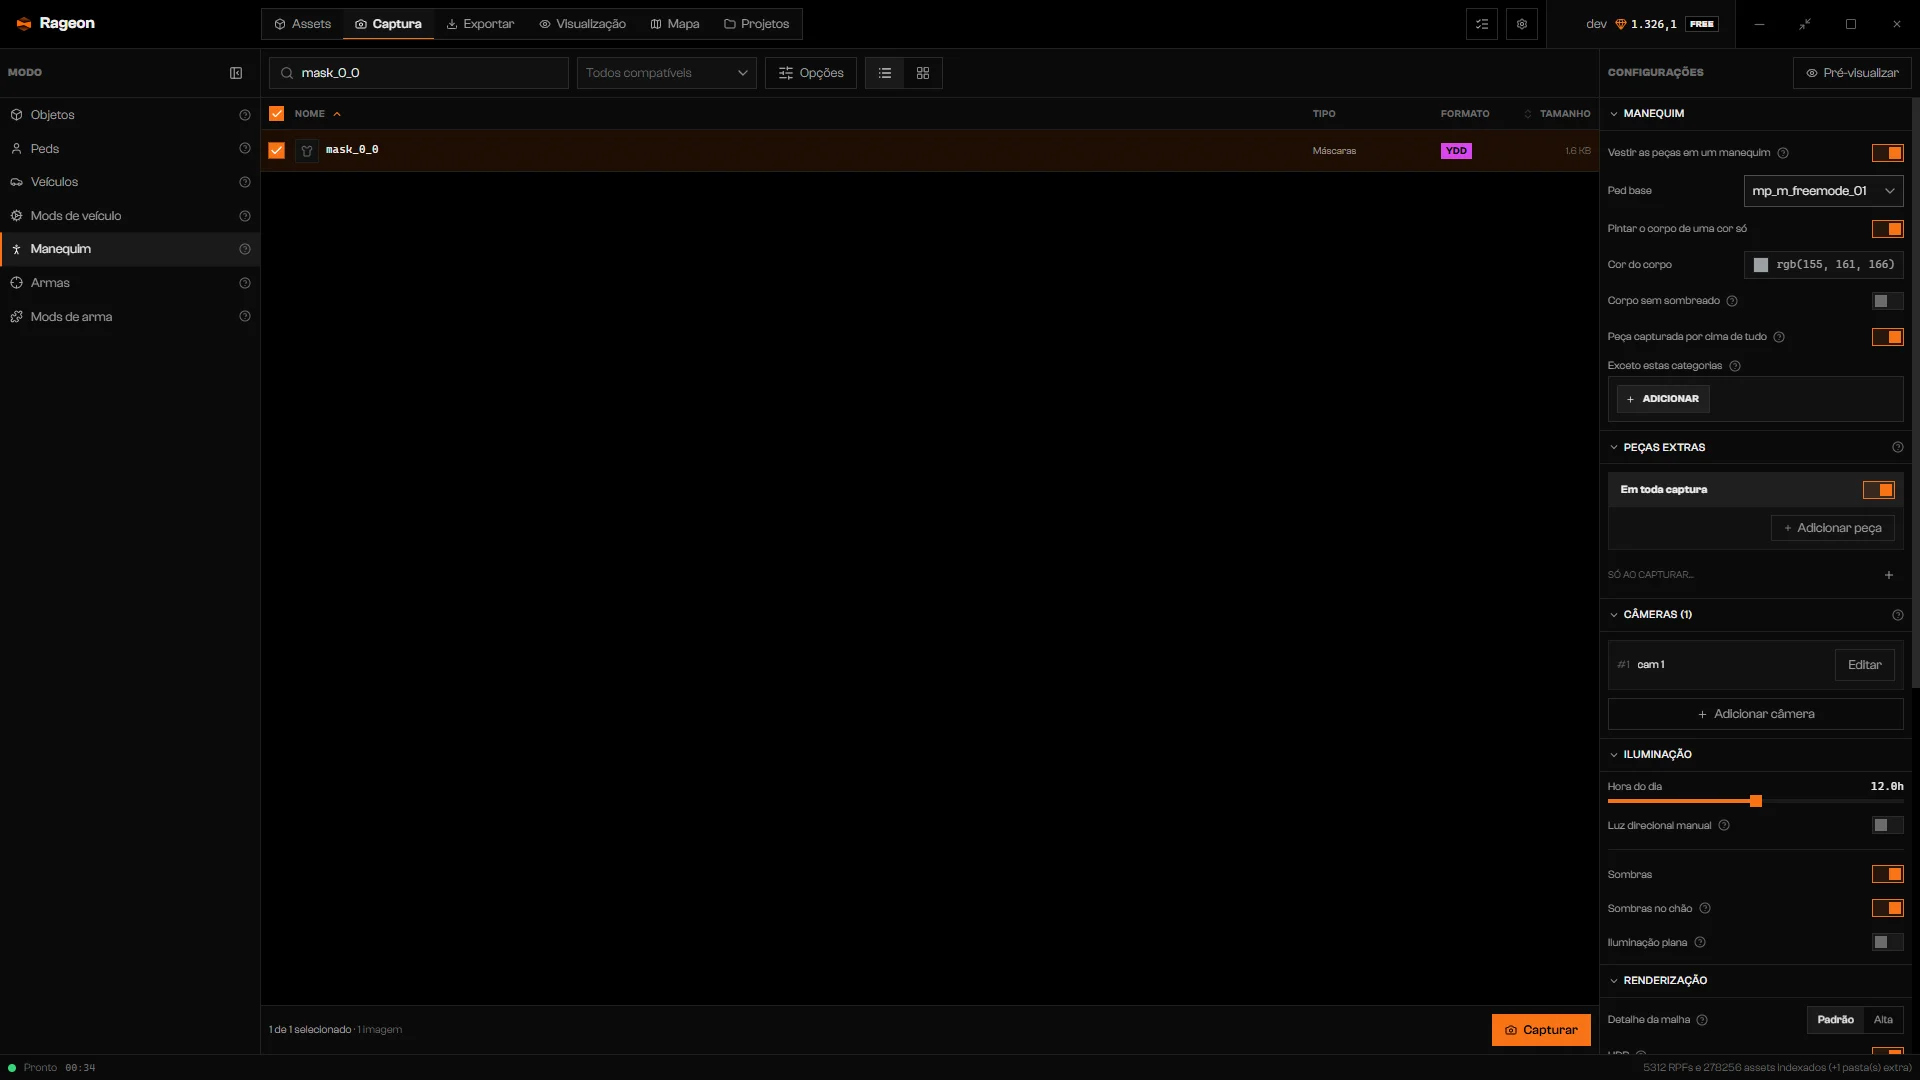Click the Hora do dia slider handle

(1756, 801)
